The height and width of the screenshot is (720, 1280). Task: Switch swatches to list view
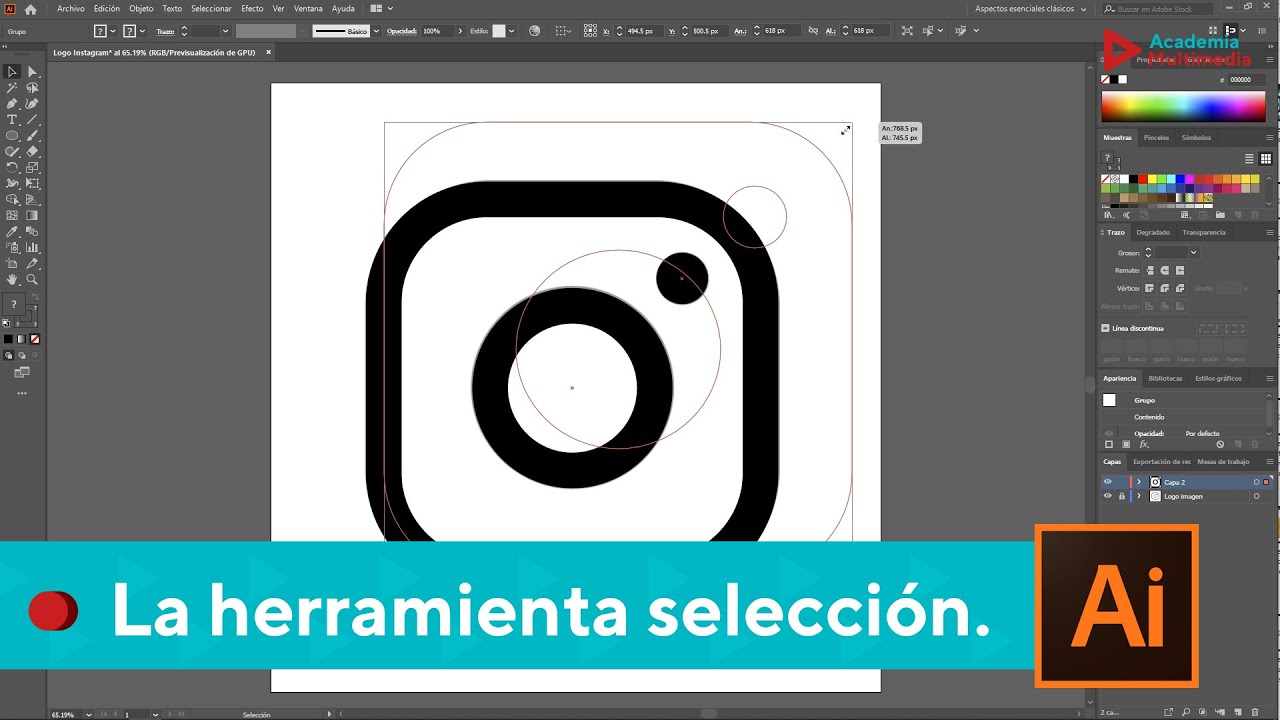click(x=1249, y=158)
